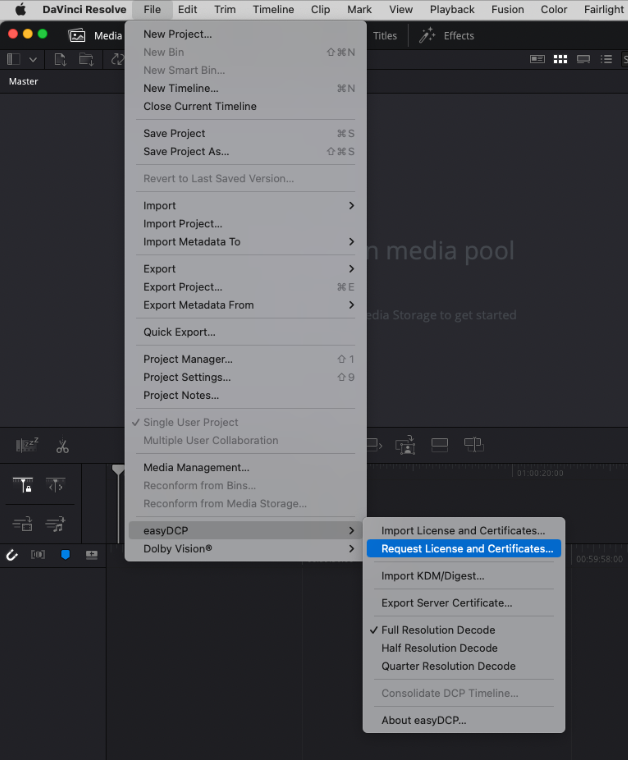
Task: Open the Media Pool icon button
Action: point(77,35)
